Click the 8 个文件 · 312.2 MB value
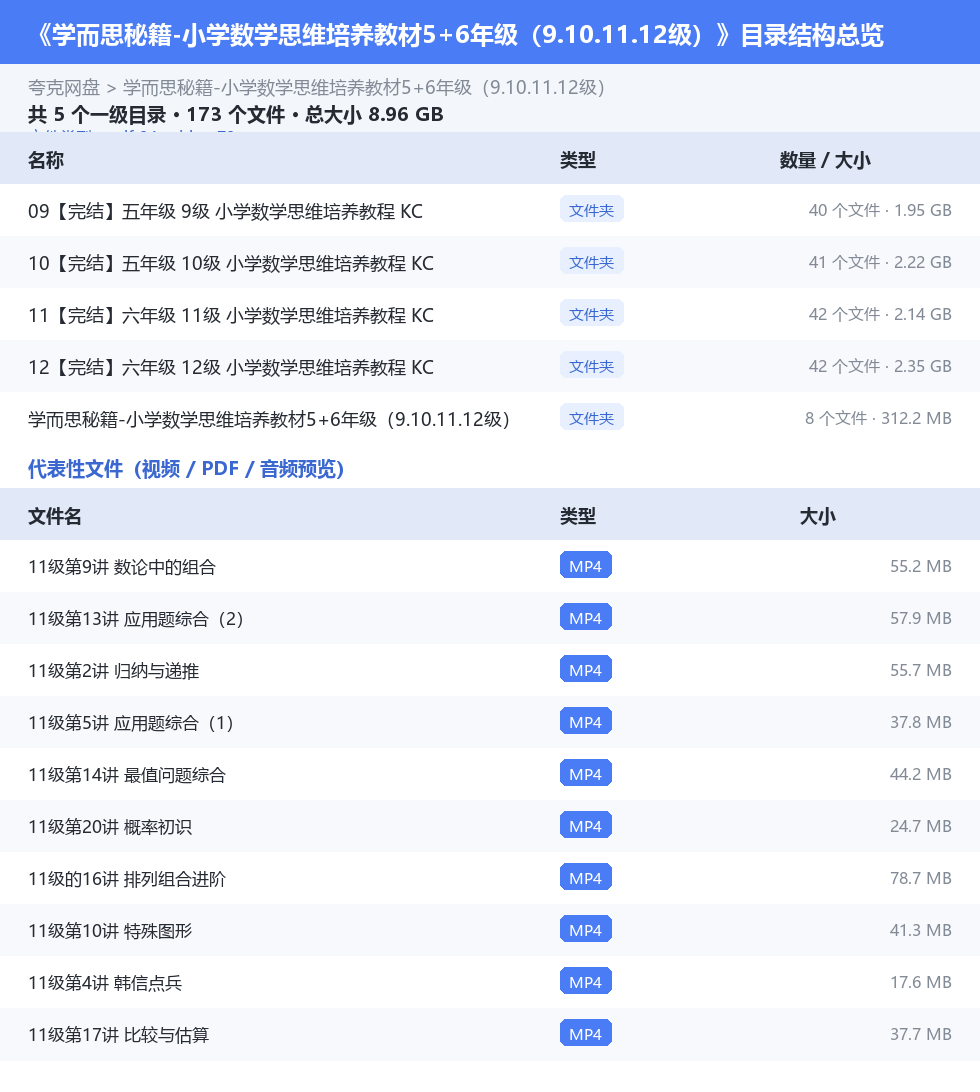Screen dimensions: 980x1092 tap(878, 419)
